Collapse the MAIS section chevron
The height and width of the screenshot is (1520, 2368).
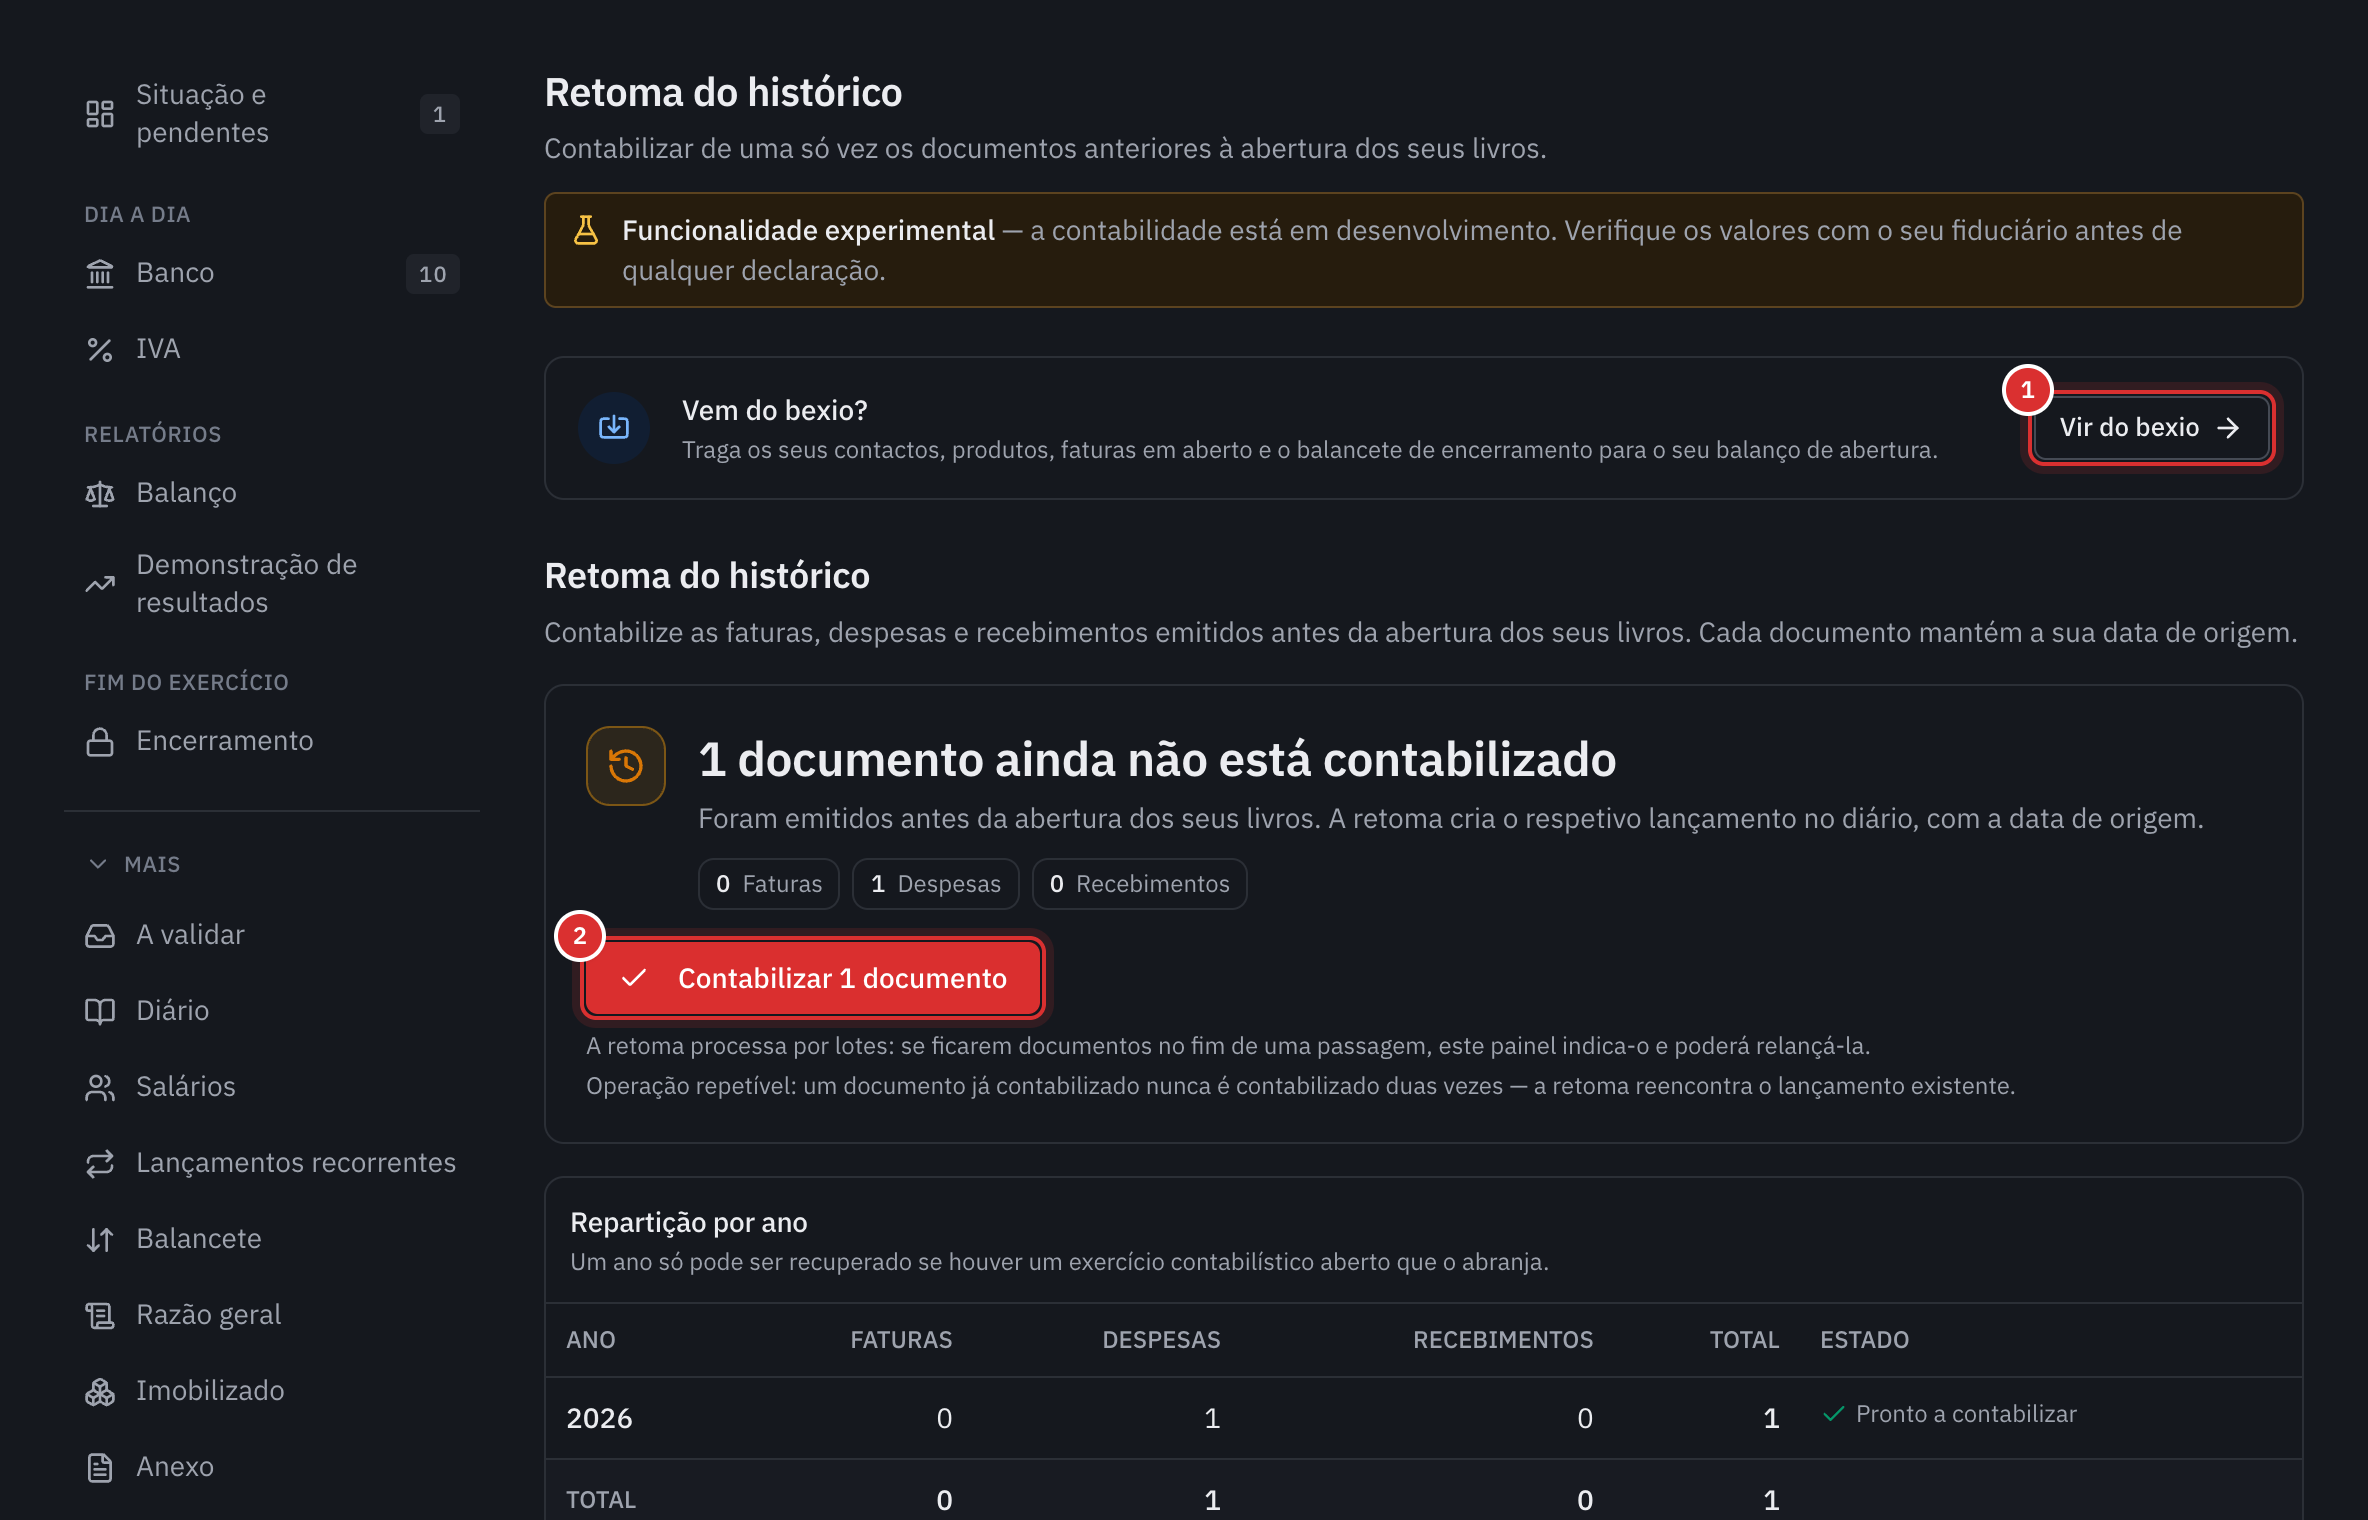pos(98,864)
